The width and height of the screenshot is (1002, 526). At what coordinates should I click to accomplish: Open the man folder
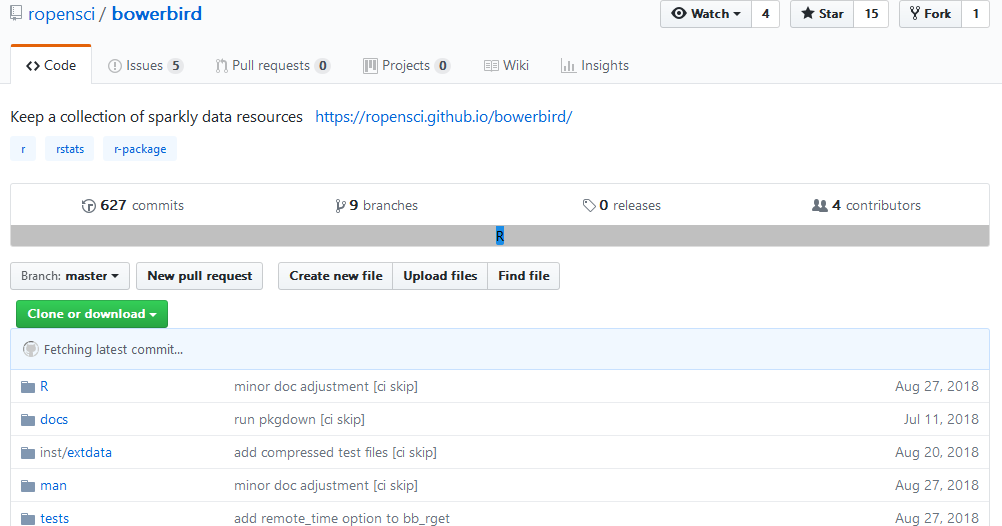pos(53,486)
